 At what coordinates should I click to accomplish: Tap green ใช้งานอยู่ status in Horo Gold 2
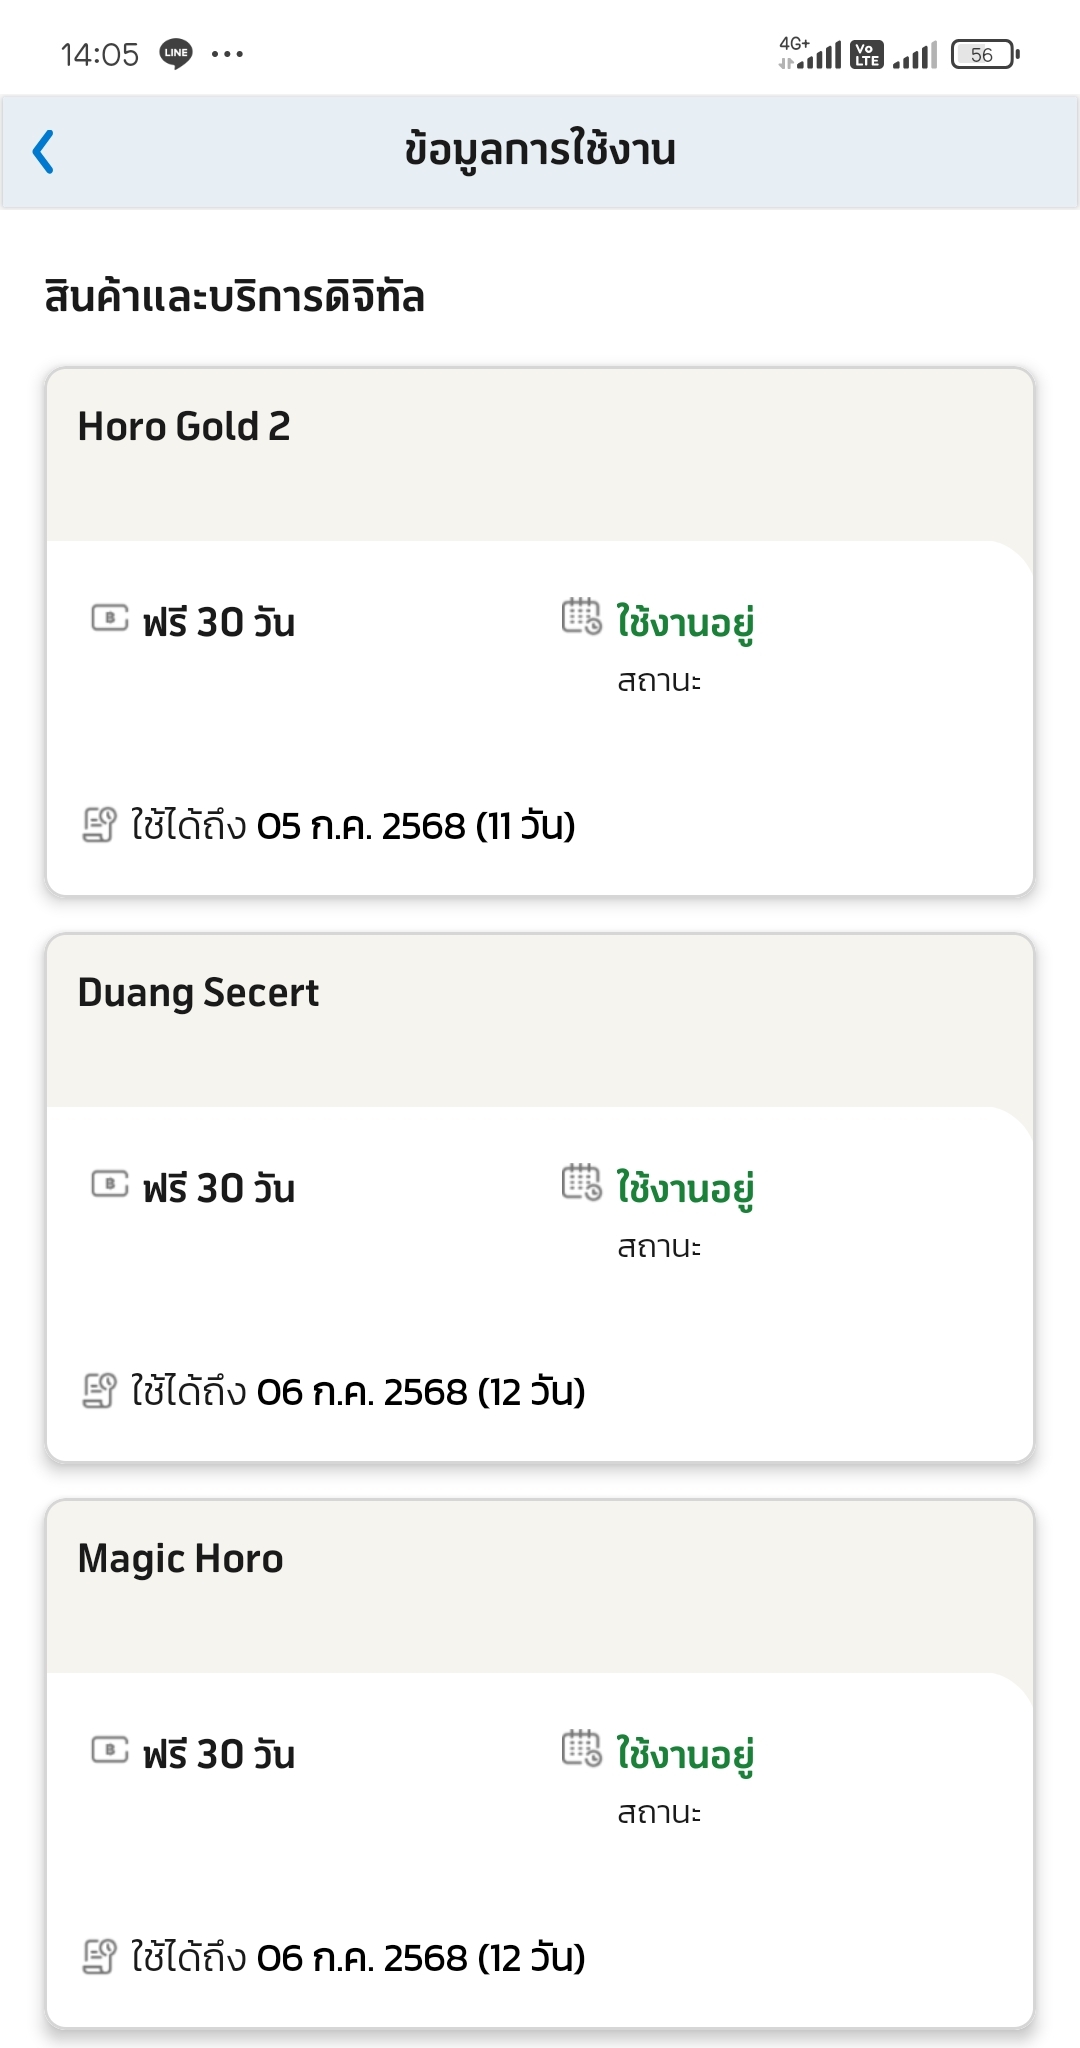coord(685,622)
